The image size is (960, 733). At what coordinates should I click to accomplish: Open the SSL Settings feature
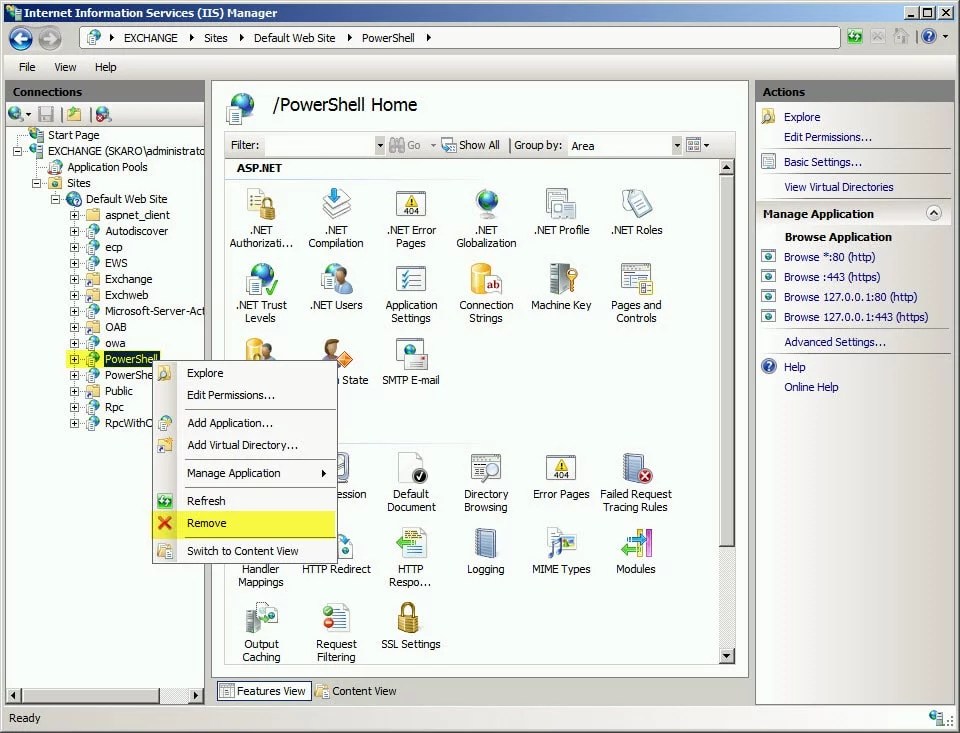[x=411, y=626]
